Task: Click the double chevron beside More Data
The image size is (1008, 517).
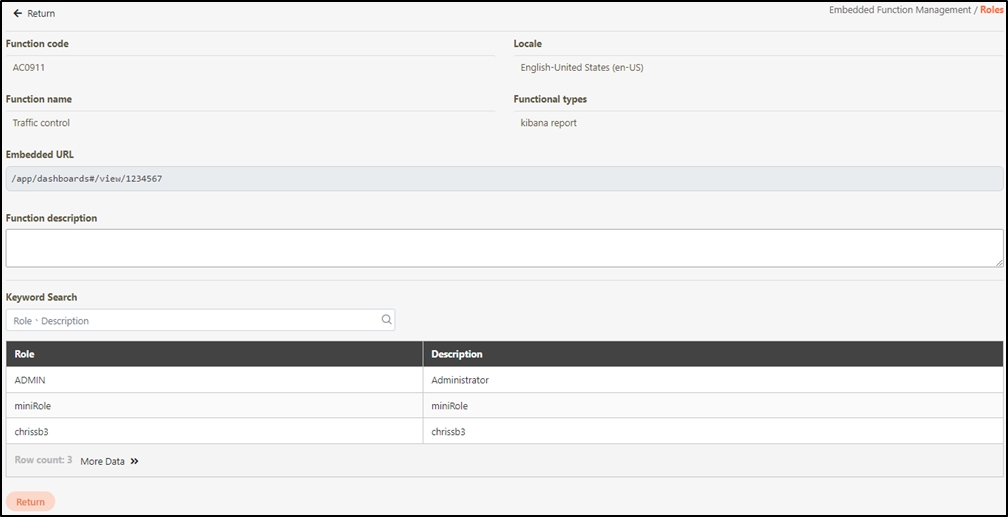Action: pos(134,461)
